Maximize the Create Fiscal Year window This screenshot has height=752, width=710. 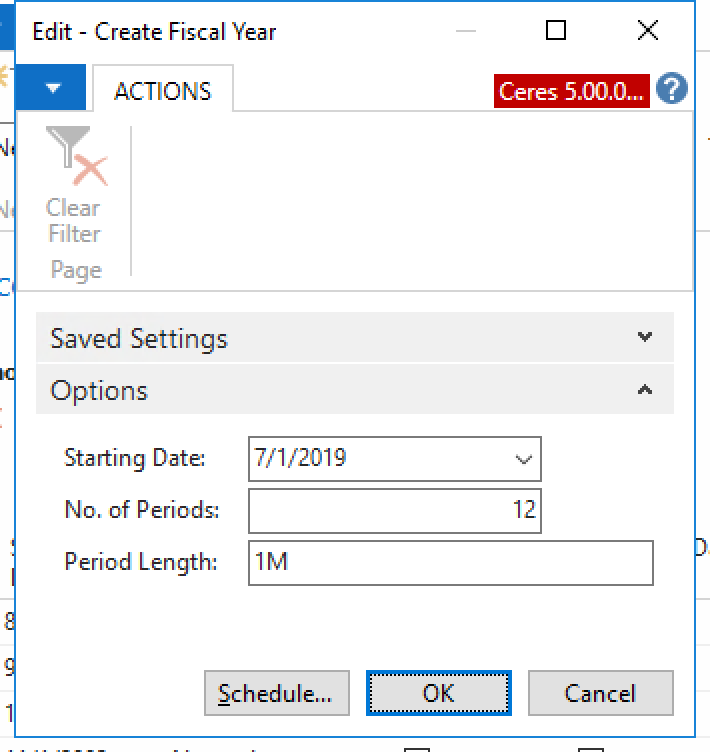pyautogui.click(x=556, y=31)
